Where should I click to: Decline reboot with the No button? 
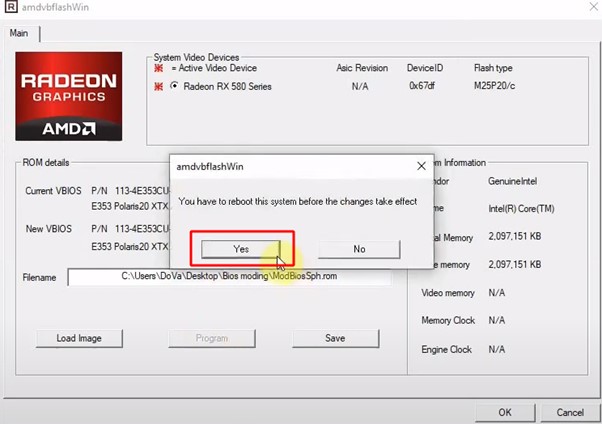point(359,249)
